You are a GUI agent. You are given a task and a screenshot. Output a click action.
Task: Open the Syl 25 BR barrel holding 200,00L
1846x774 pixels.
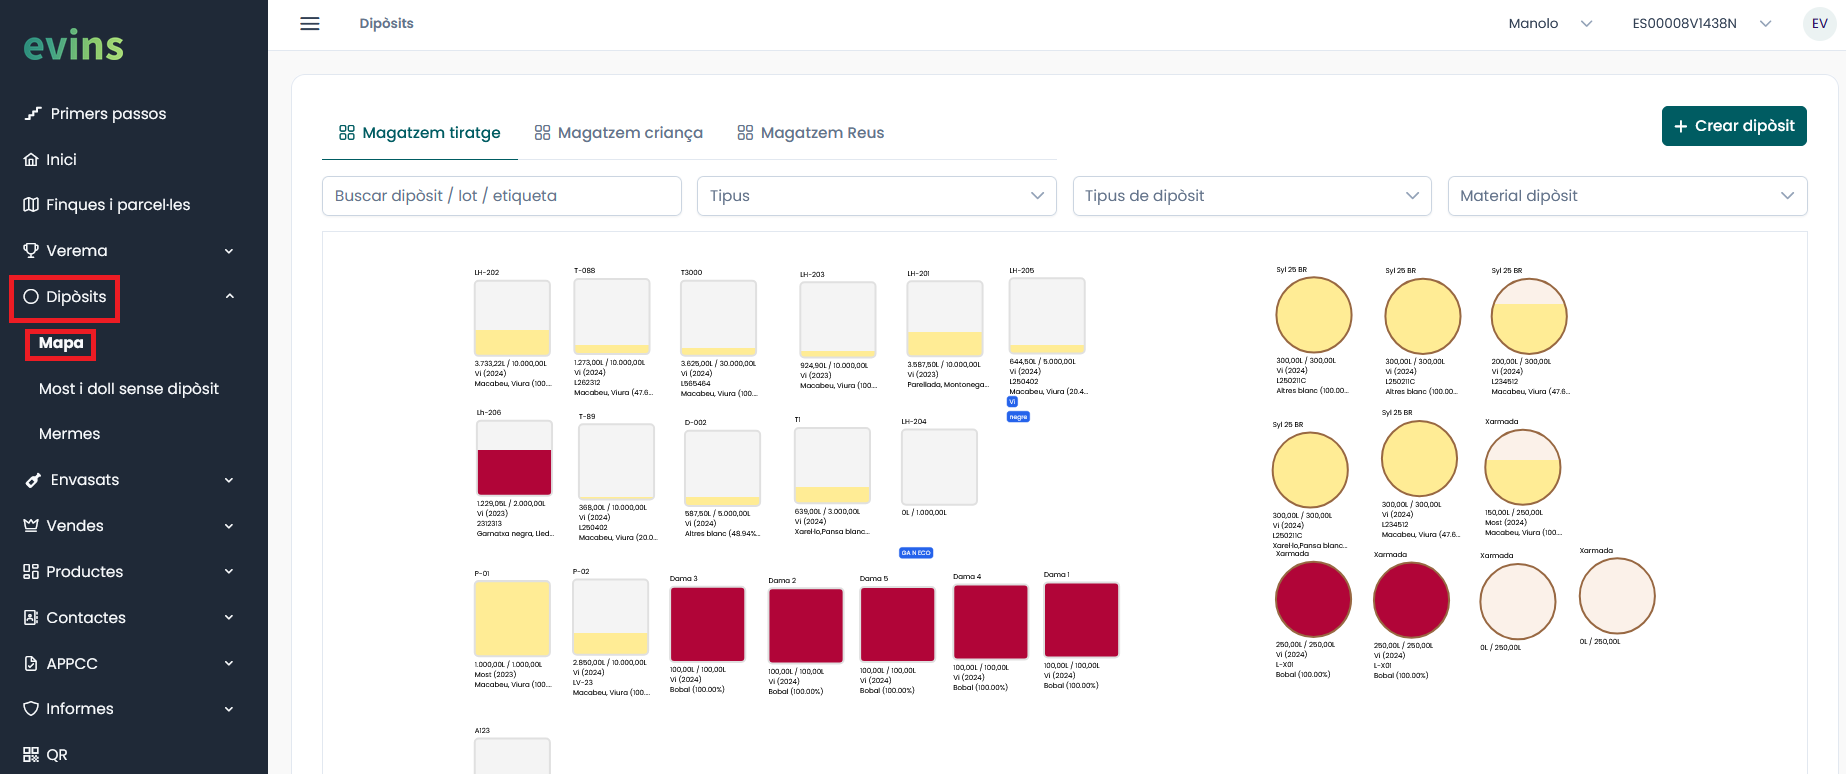[x=1529, y=316]
